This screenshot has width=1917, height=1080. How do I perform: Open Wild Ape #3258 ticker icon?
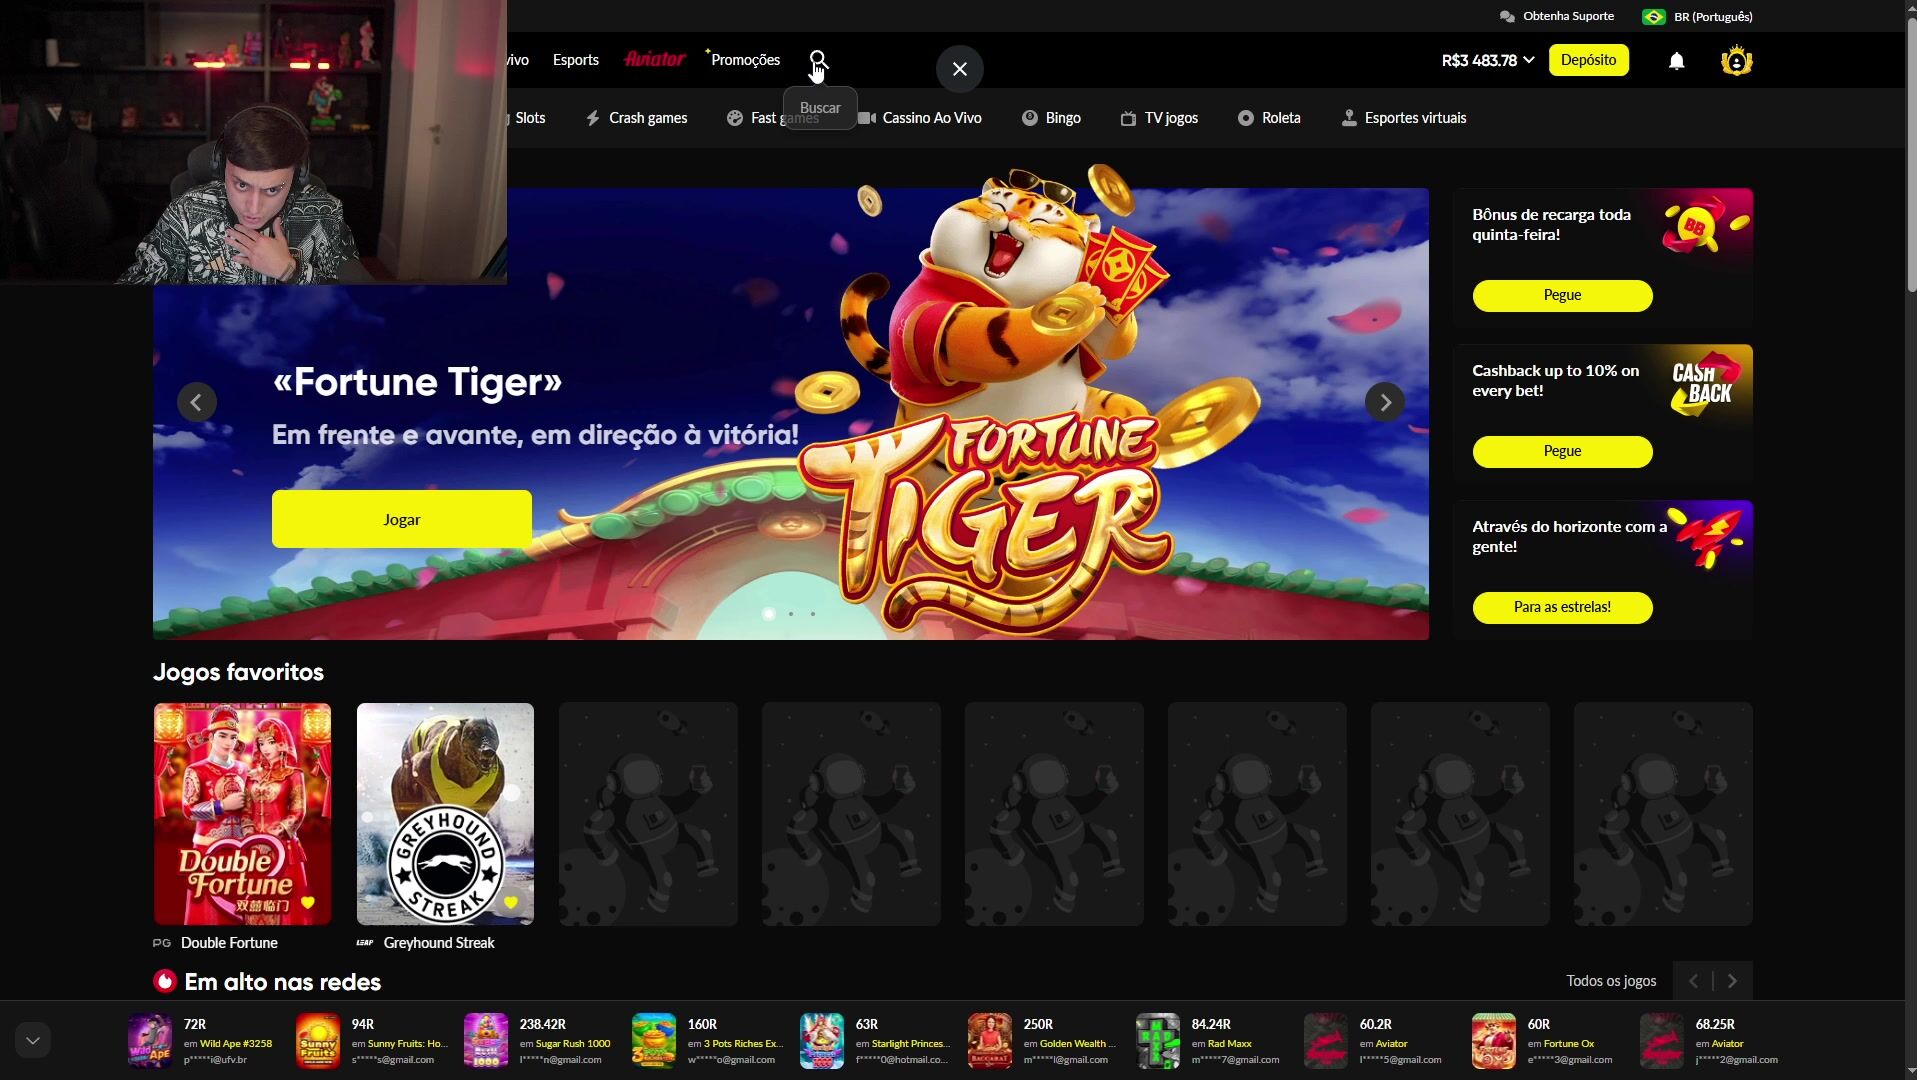point(150,1041)
